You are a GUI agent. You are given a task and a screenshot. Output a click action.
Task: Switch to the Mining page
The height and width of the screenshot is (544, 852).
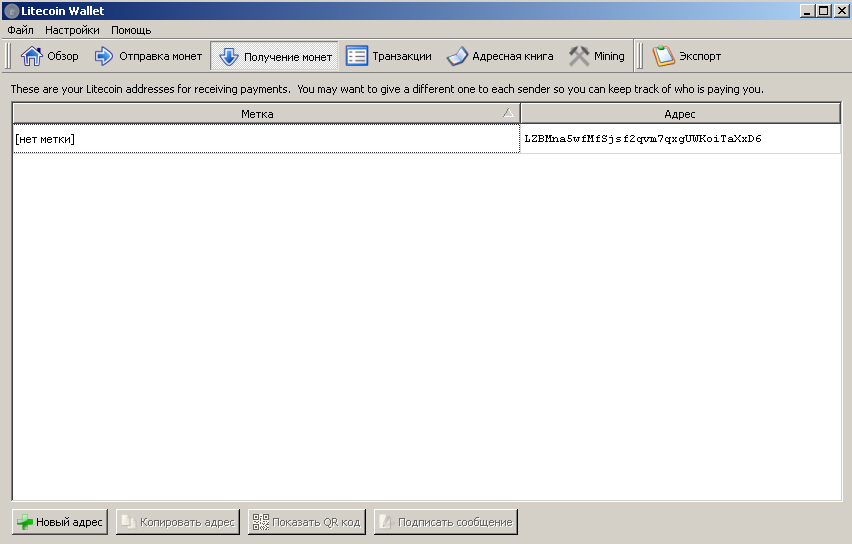597,56
